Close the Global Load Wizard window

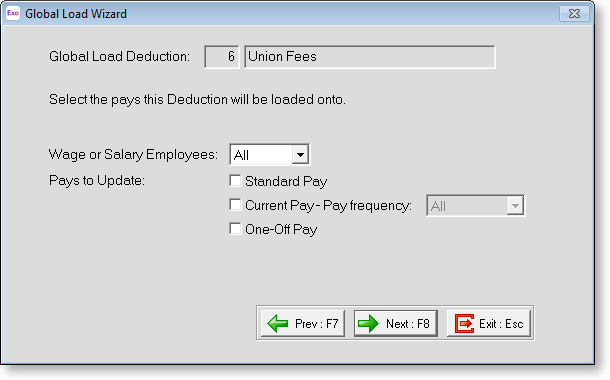574,14
